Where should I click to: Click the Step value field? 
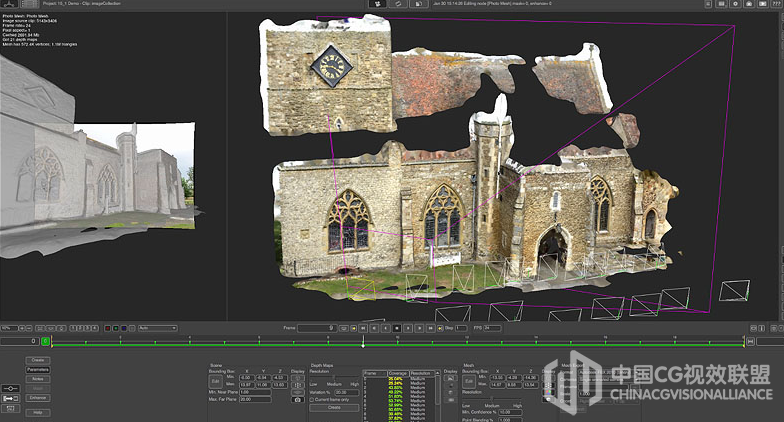[x=461, y=328]
